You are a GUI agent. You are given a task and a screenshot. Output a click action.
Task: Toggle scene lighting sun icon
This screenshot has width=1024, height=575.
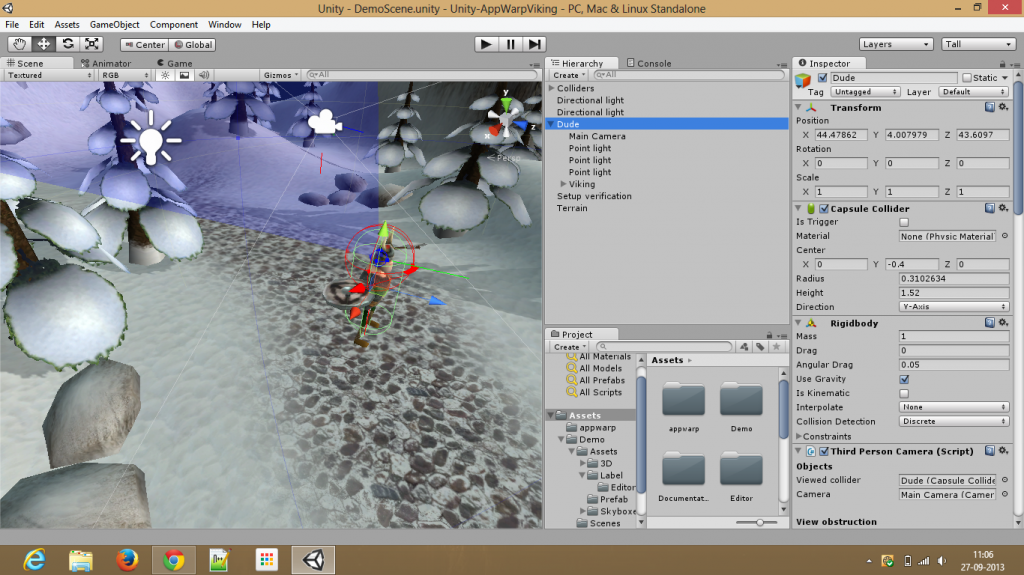click(x=165, y=75)
